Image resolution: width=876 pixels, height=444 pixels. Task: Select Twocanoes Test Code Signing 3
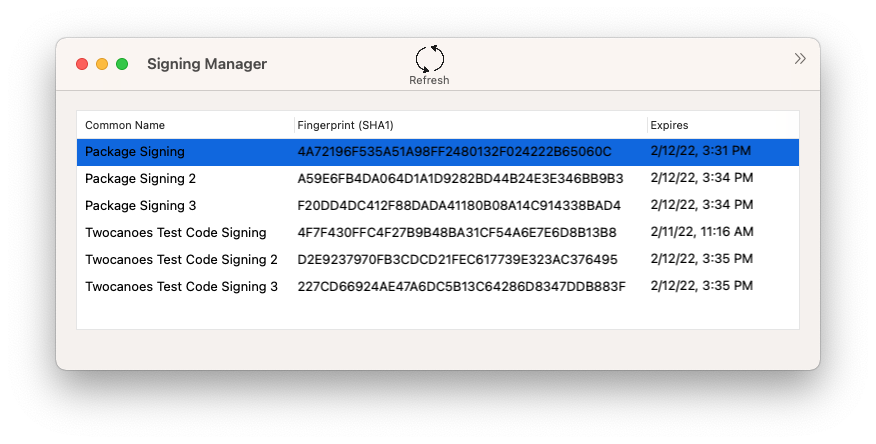click(437, 287)
